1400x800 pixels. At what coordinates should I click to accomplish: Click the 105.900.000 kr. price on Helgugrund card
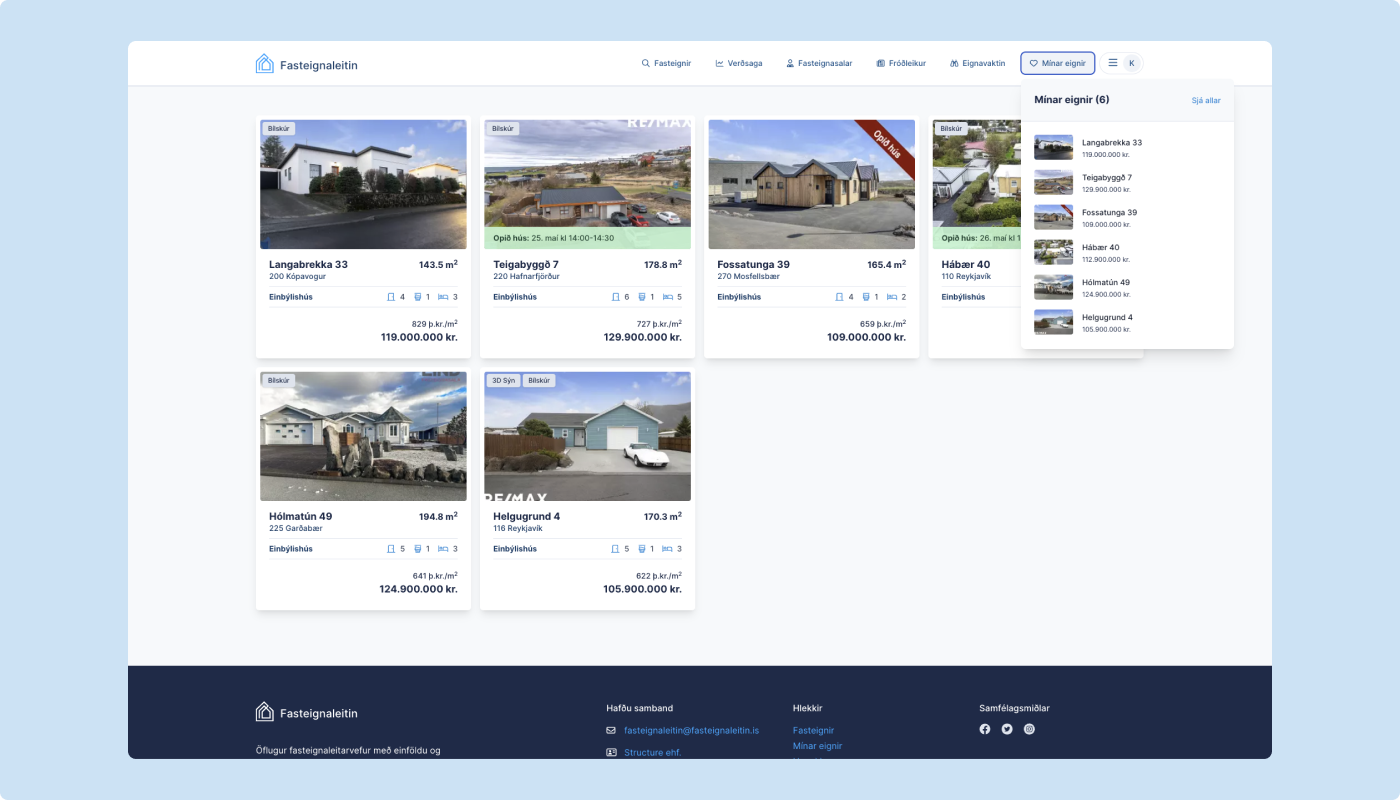(643, 590)
